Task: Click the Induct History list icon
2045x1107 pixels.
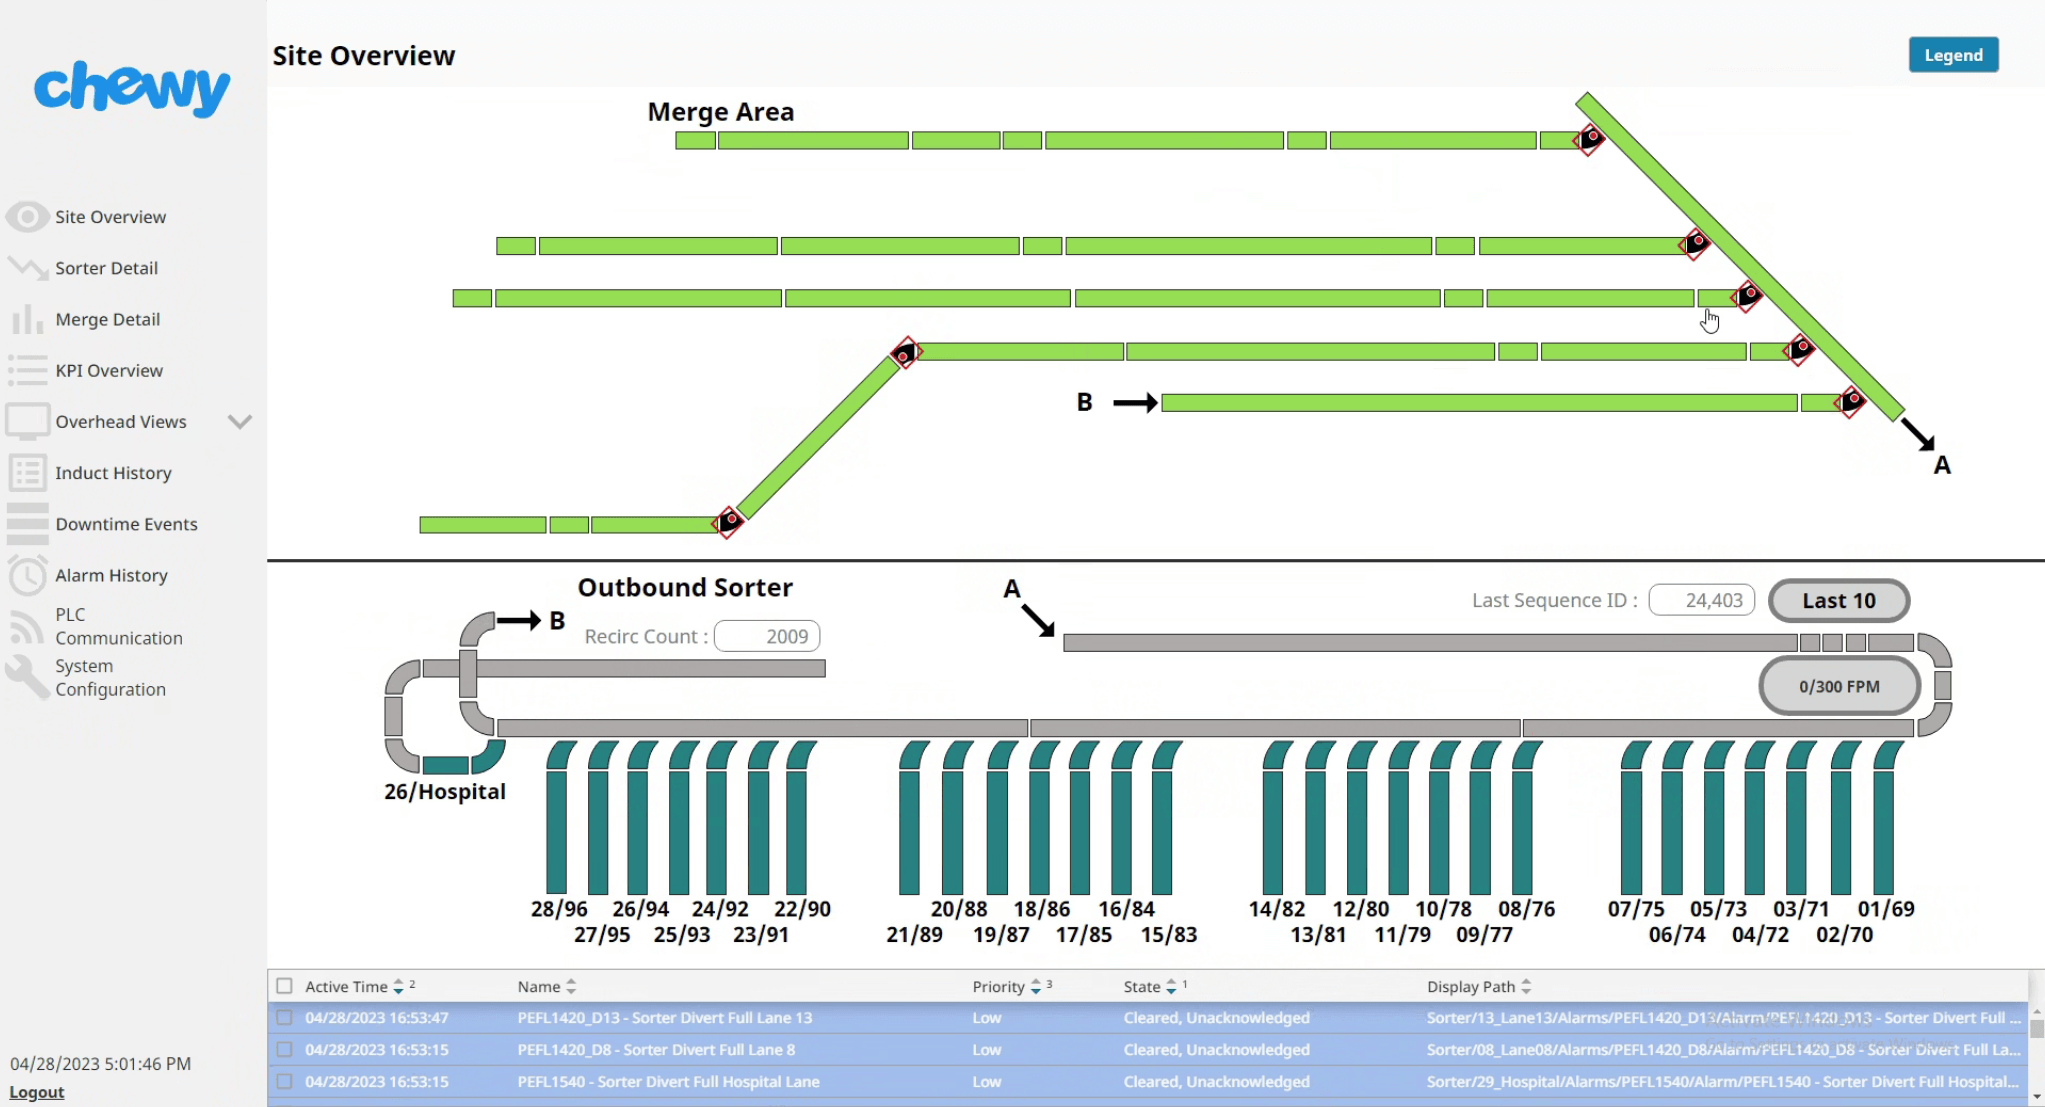Action: 28,472
